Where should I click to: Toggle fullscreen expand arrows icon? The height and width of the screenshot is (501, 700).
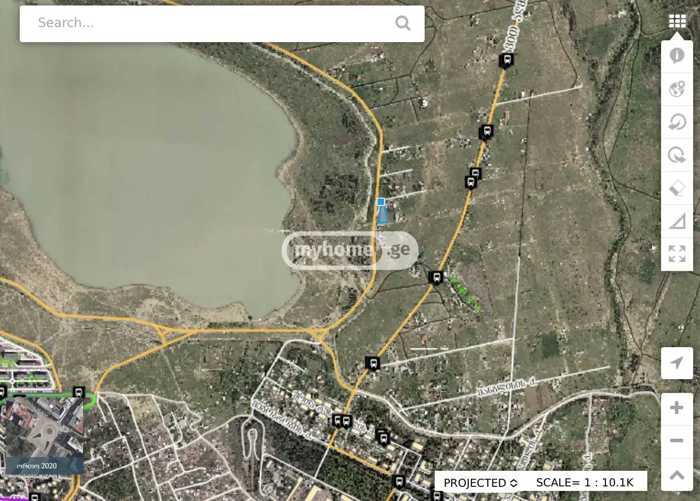(x=677, y=254)
